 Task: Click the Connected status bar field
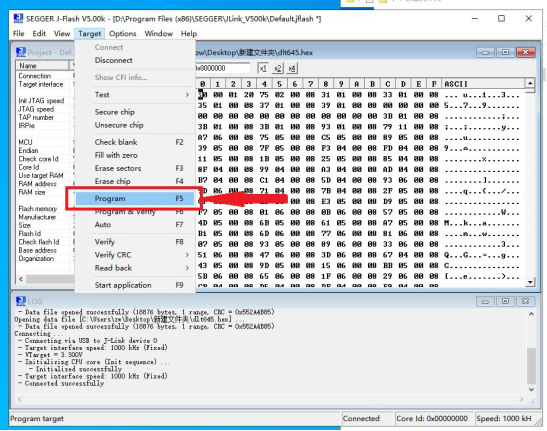(x=367, y=418)
